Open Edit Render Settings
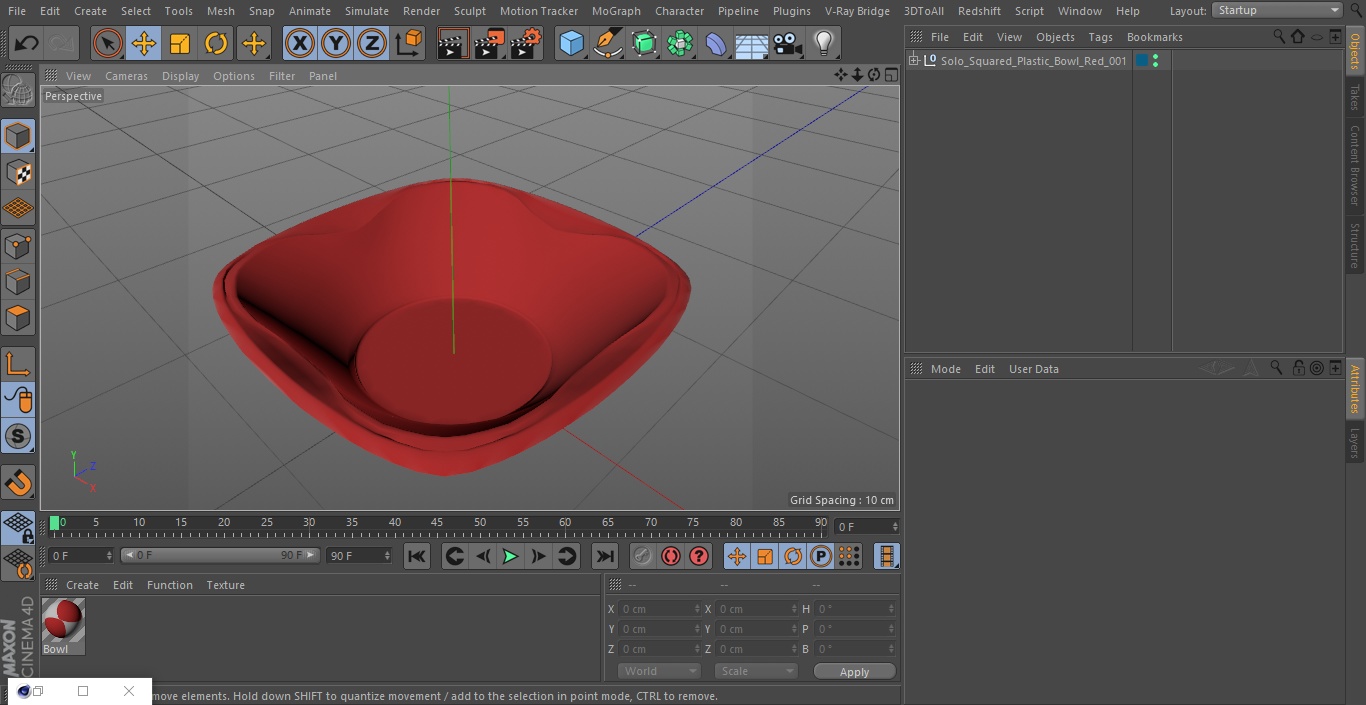Screen dimensions: 1366x705 tap(526, 44)
